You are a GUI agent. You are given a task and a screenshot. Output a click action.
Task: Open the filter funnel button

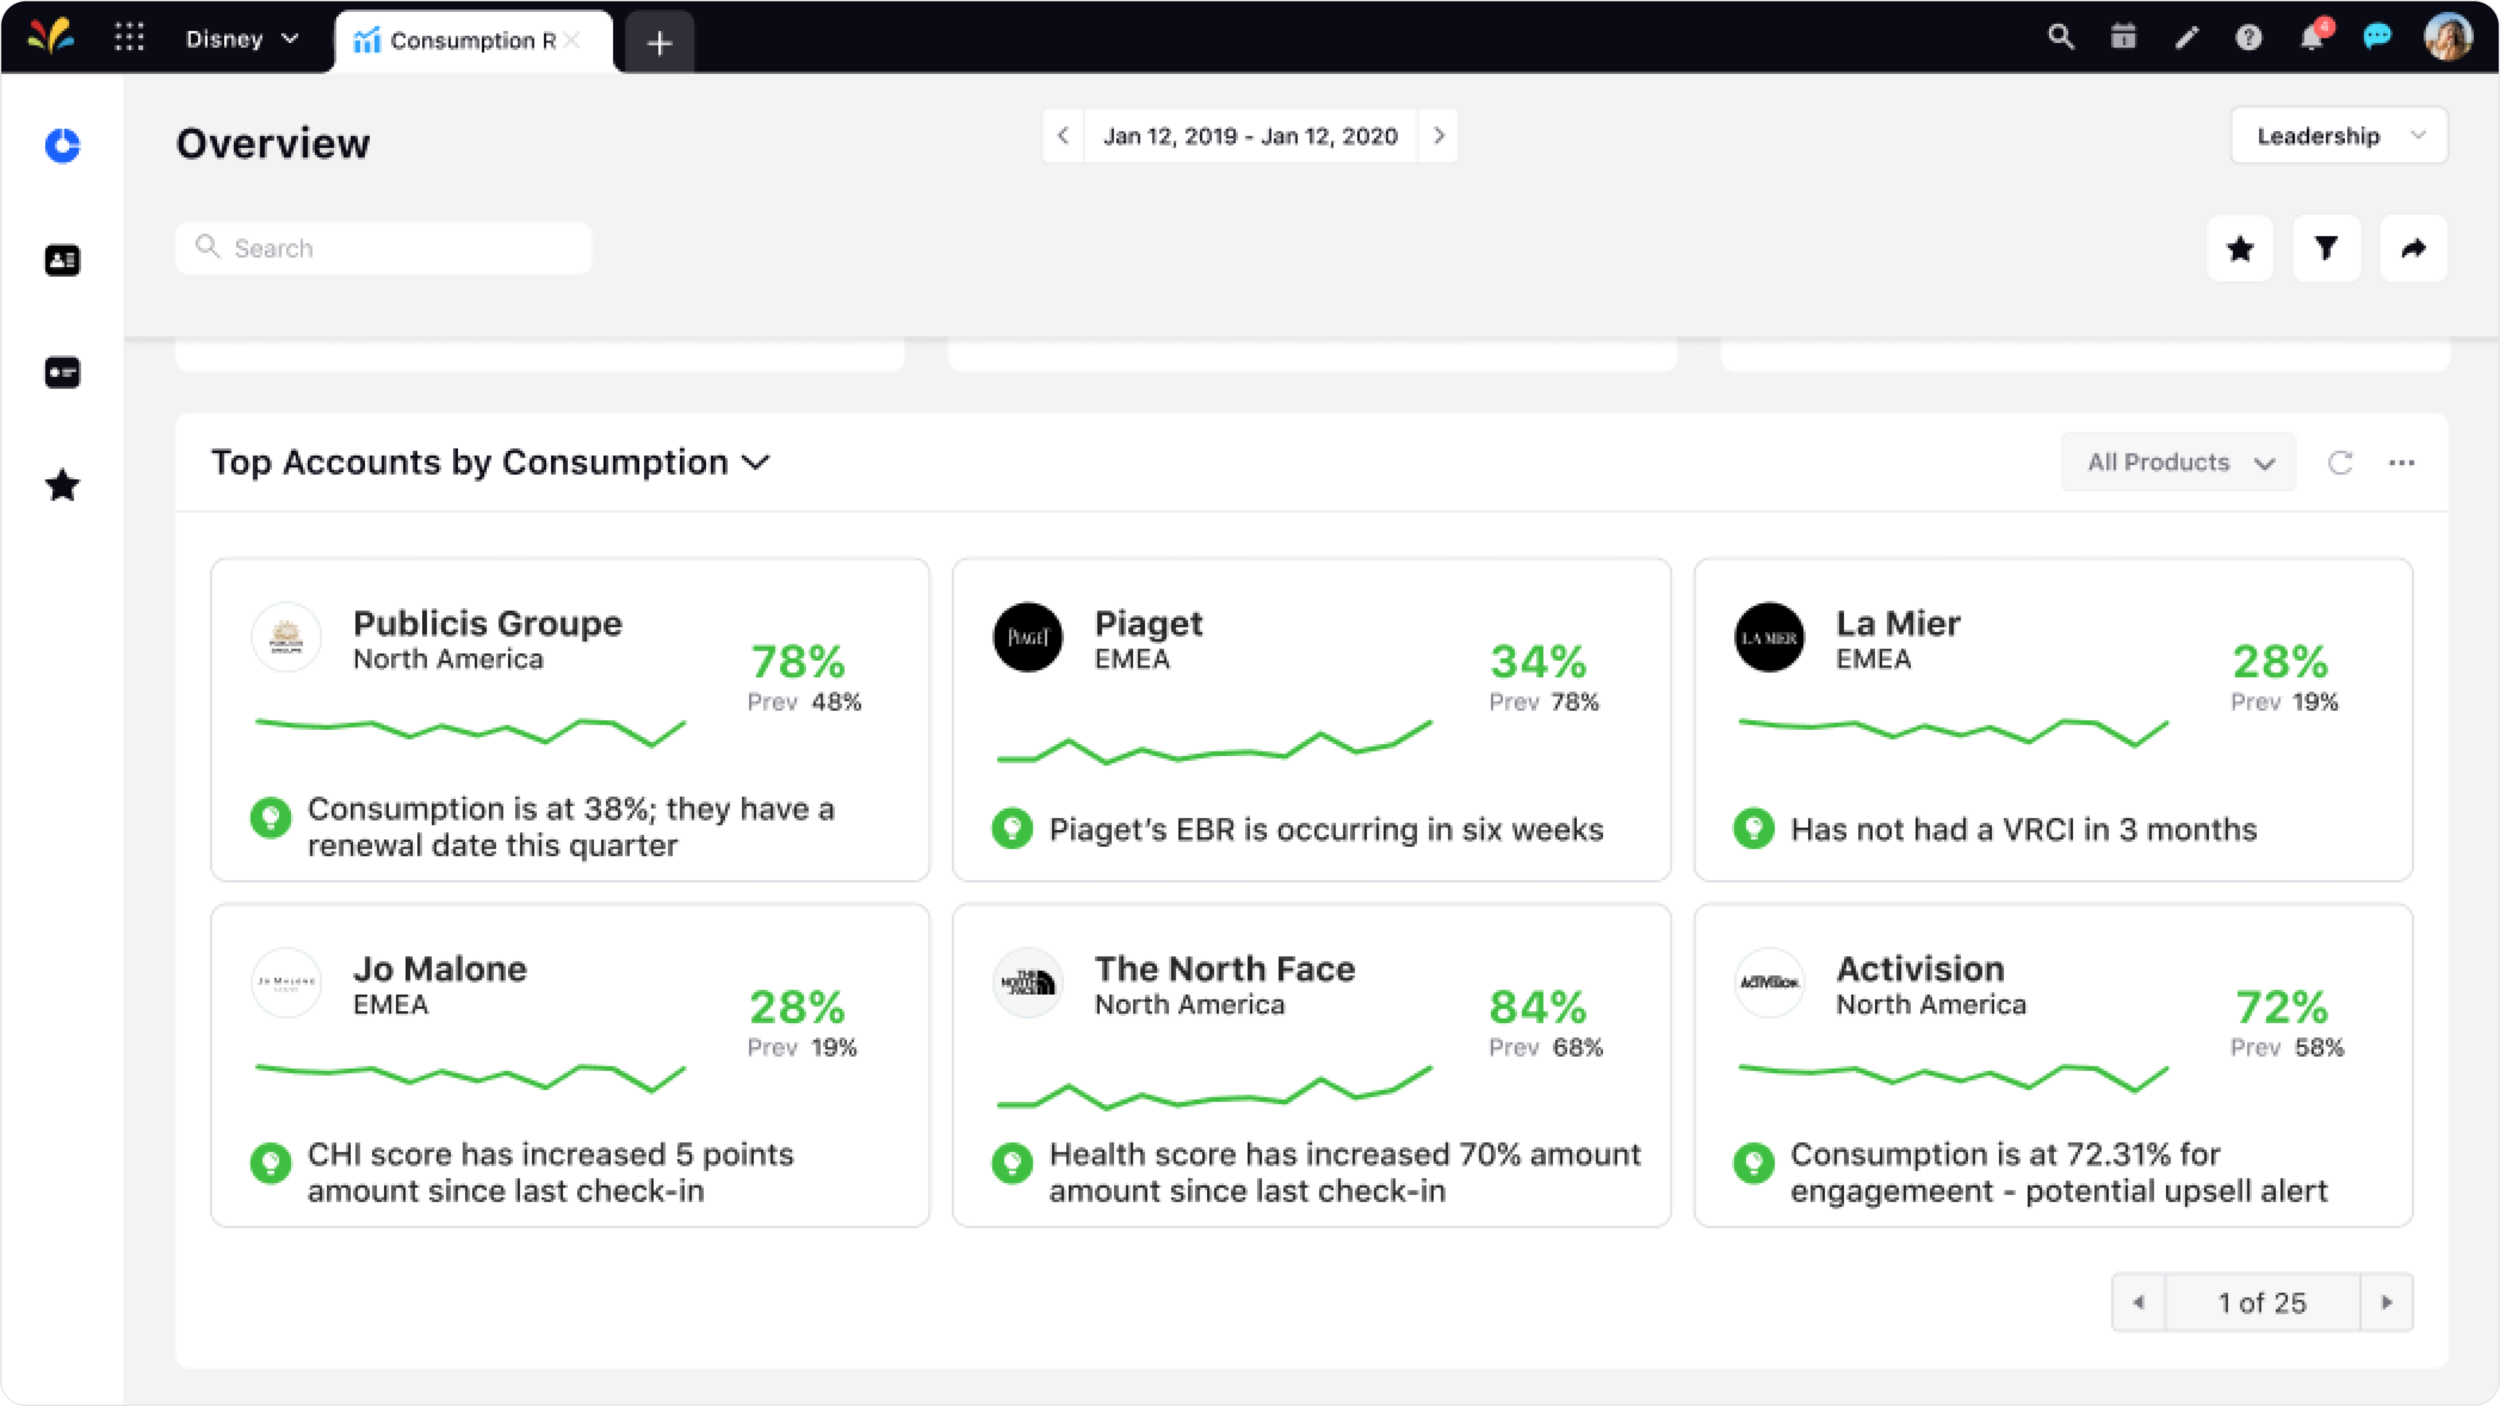[2326, 248]
